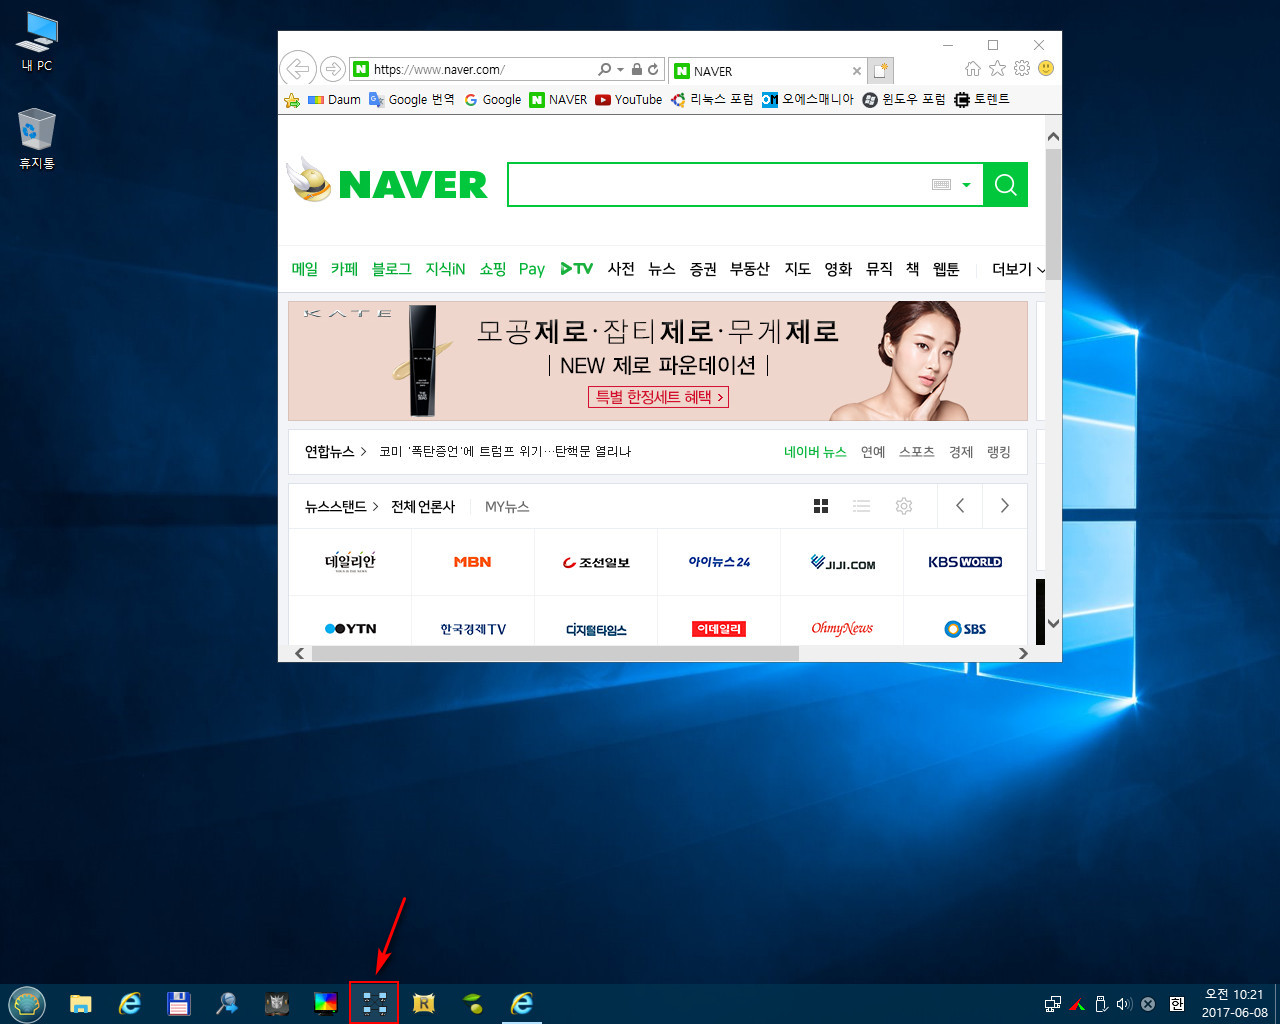Click the browser Forward arrow button
This screenshot has height=1024, width=1280.
click(332, 68)
